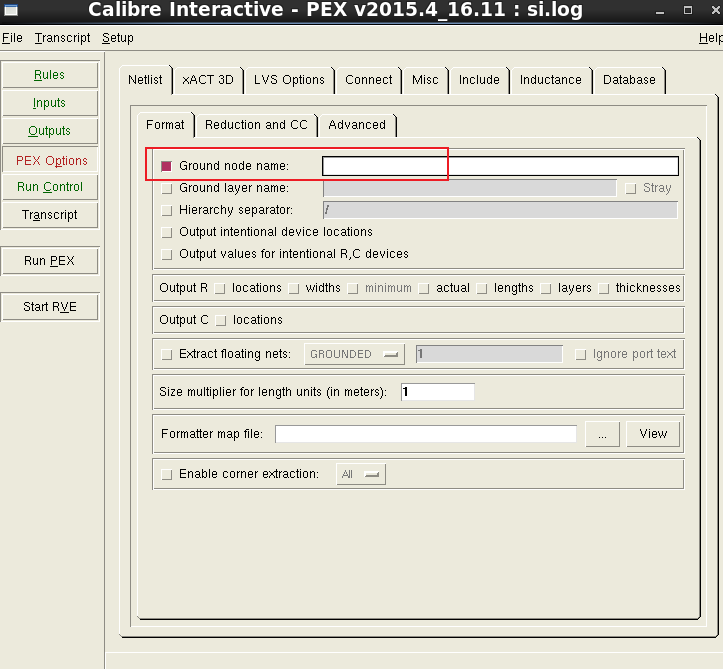The height and width of the screenshot is (669, 723).
Task: Enable Output R widths checkbox
Action: click(x=294, y=289)
